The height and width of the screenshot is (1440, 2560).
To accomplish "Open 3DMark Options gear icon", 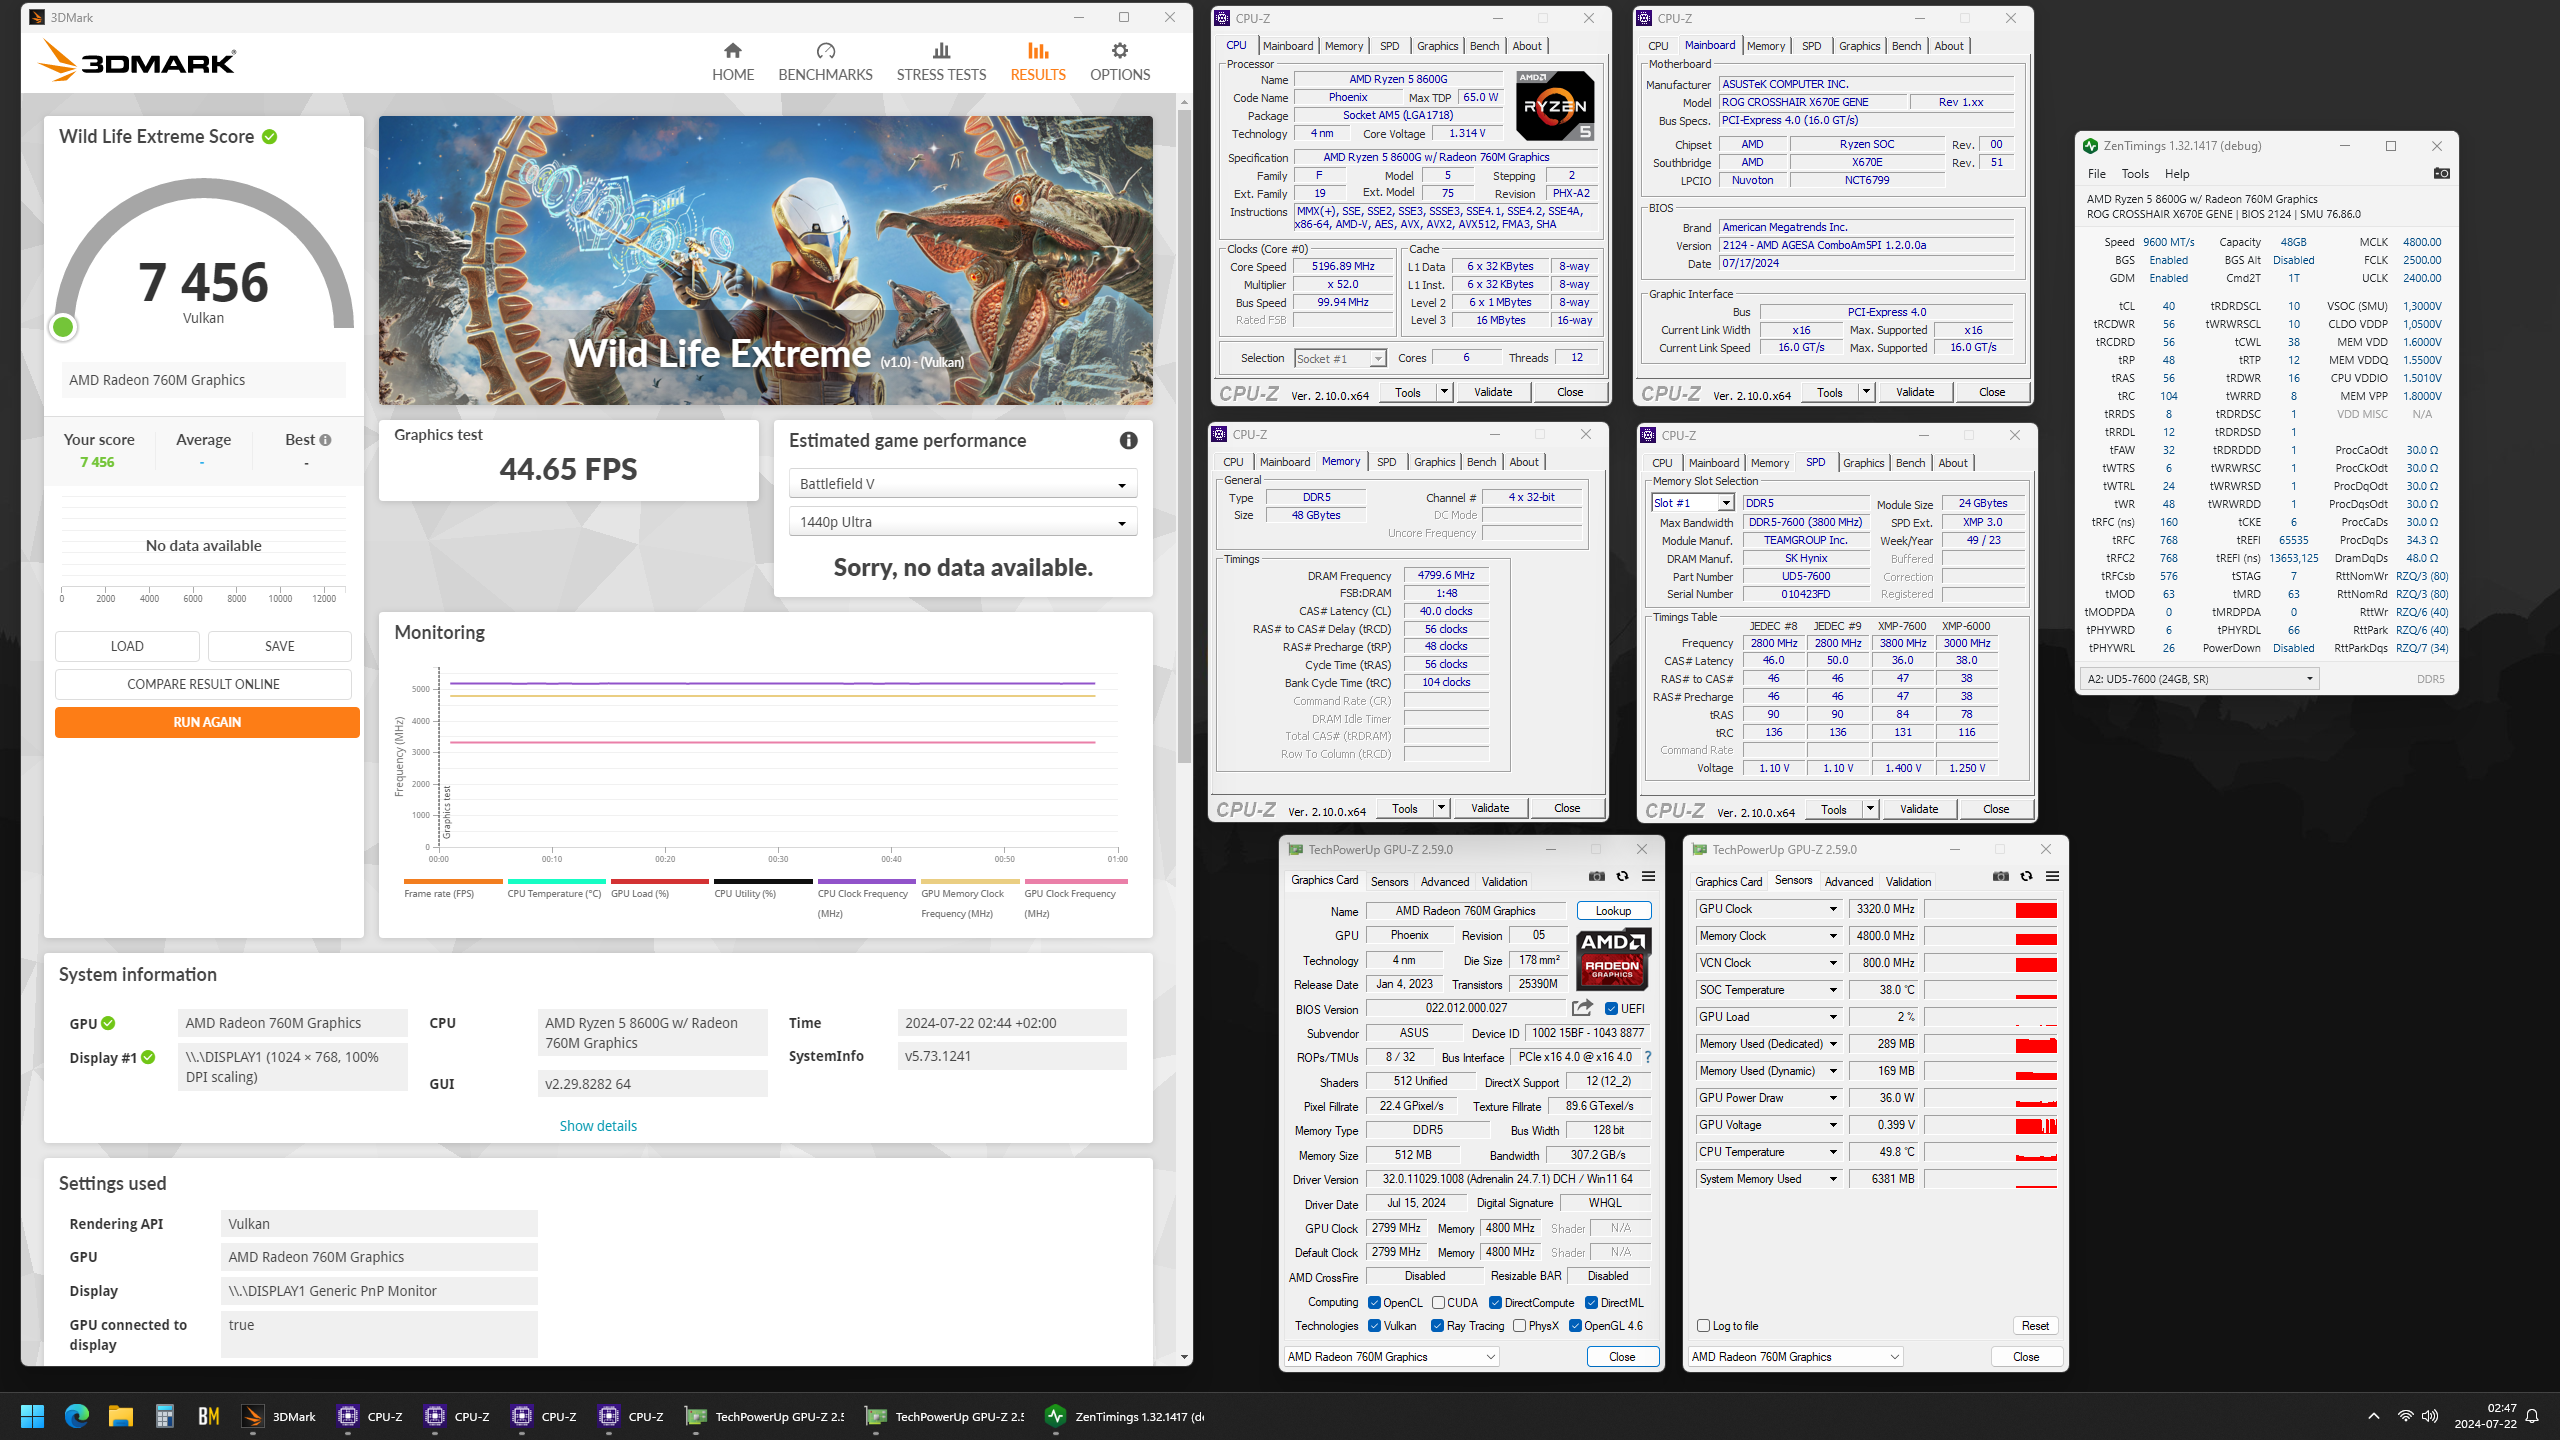I will coord(1120,51).
